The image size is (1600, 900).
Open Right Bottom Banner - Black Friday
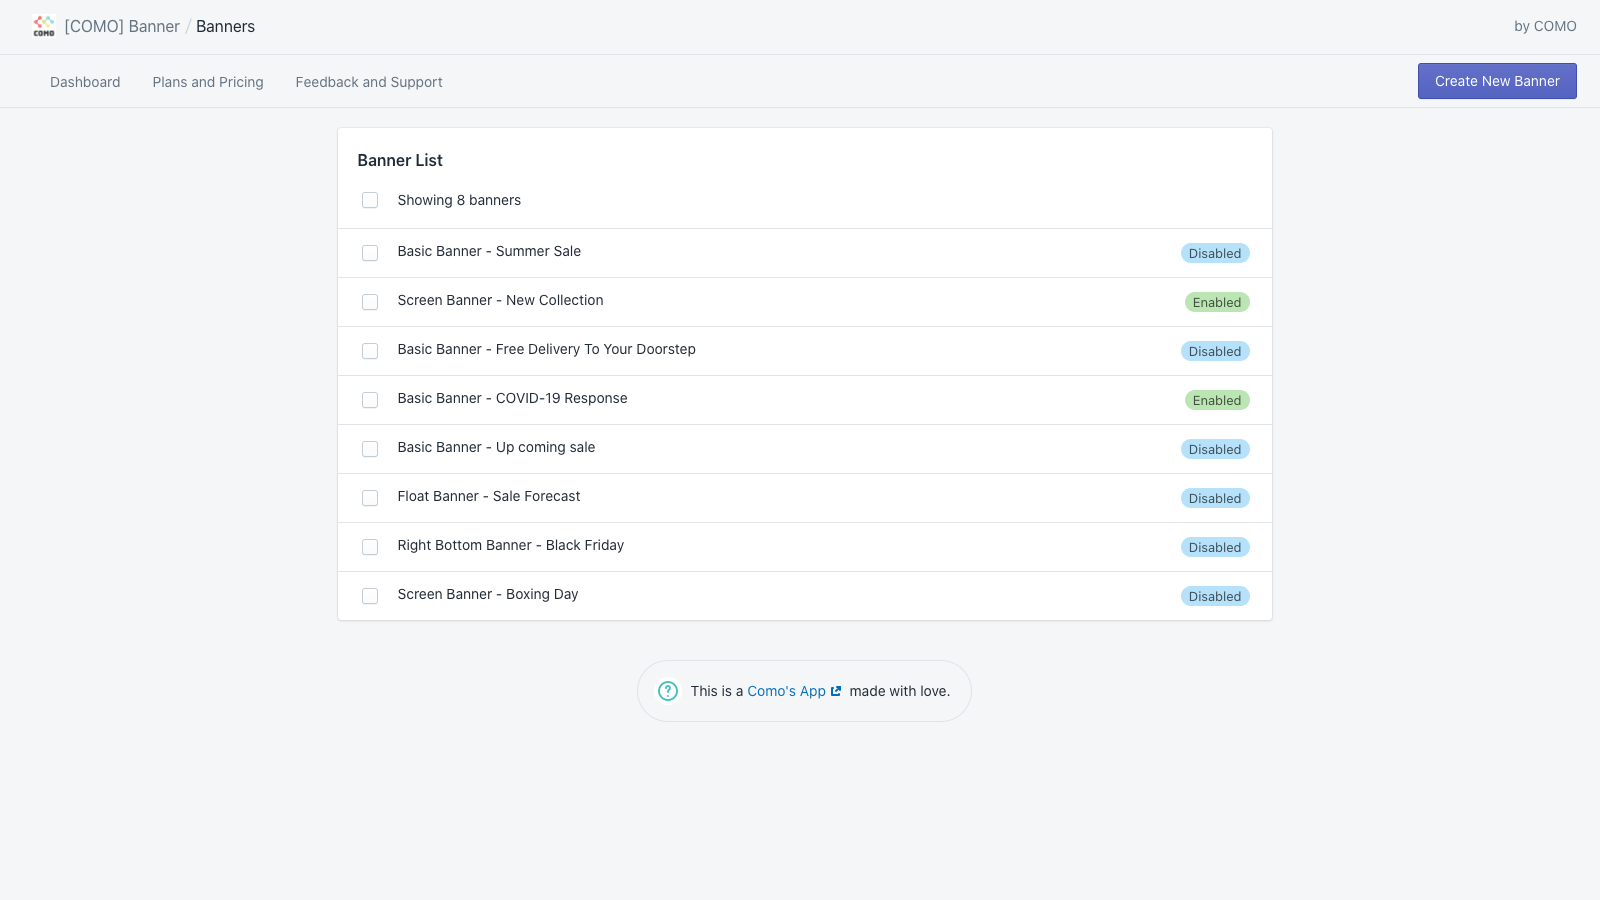510,545
